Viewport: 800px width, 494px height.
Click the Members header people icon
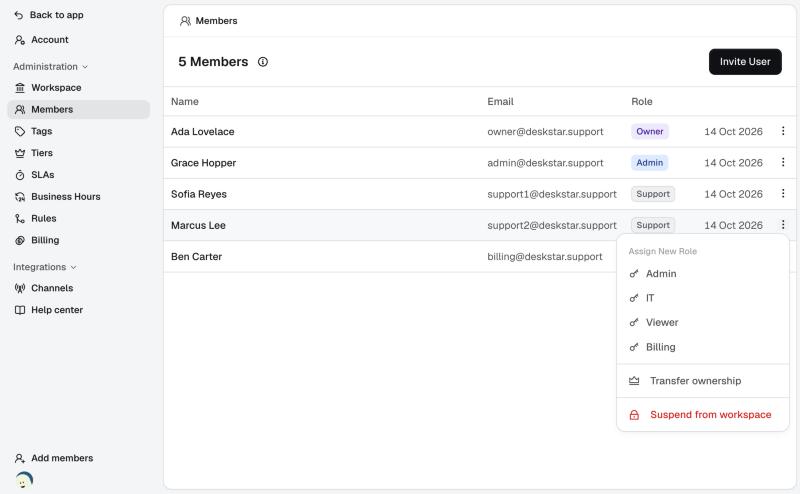click(185, 21)
